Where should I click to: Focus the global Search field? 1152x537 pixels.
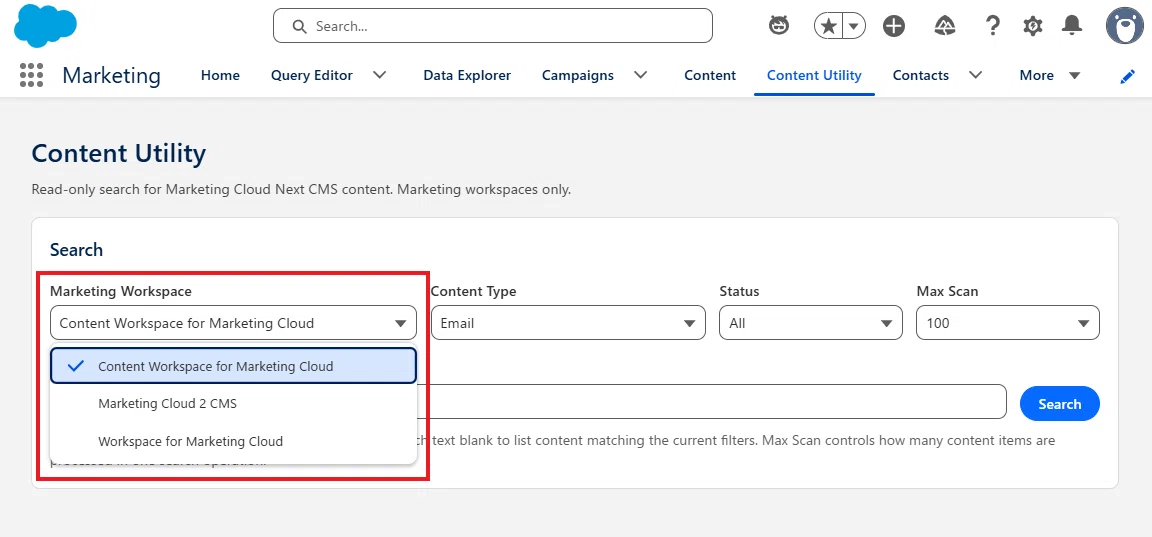pyautogui.click(x=493, y=26)
